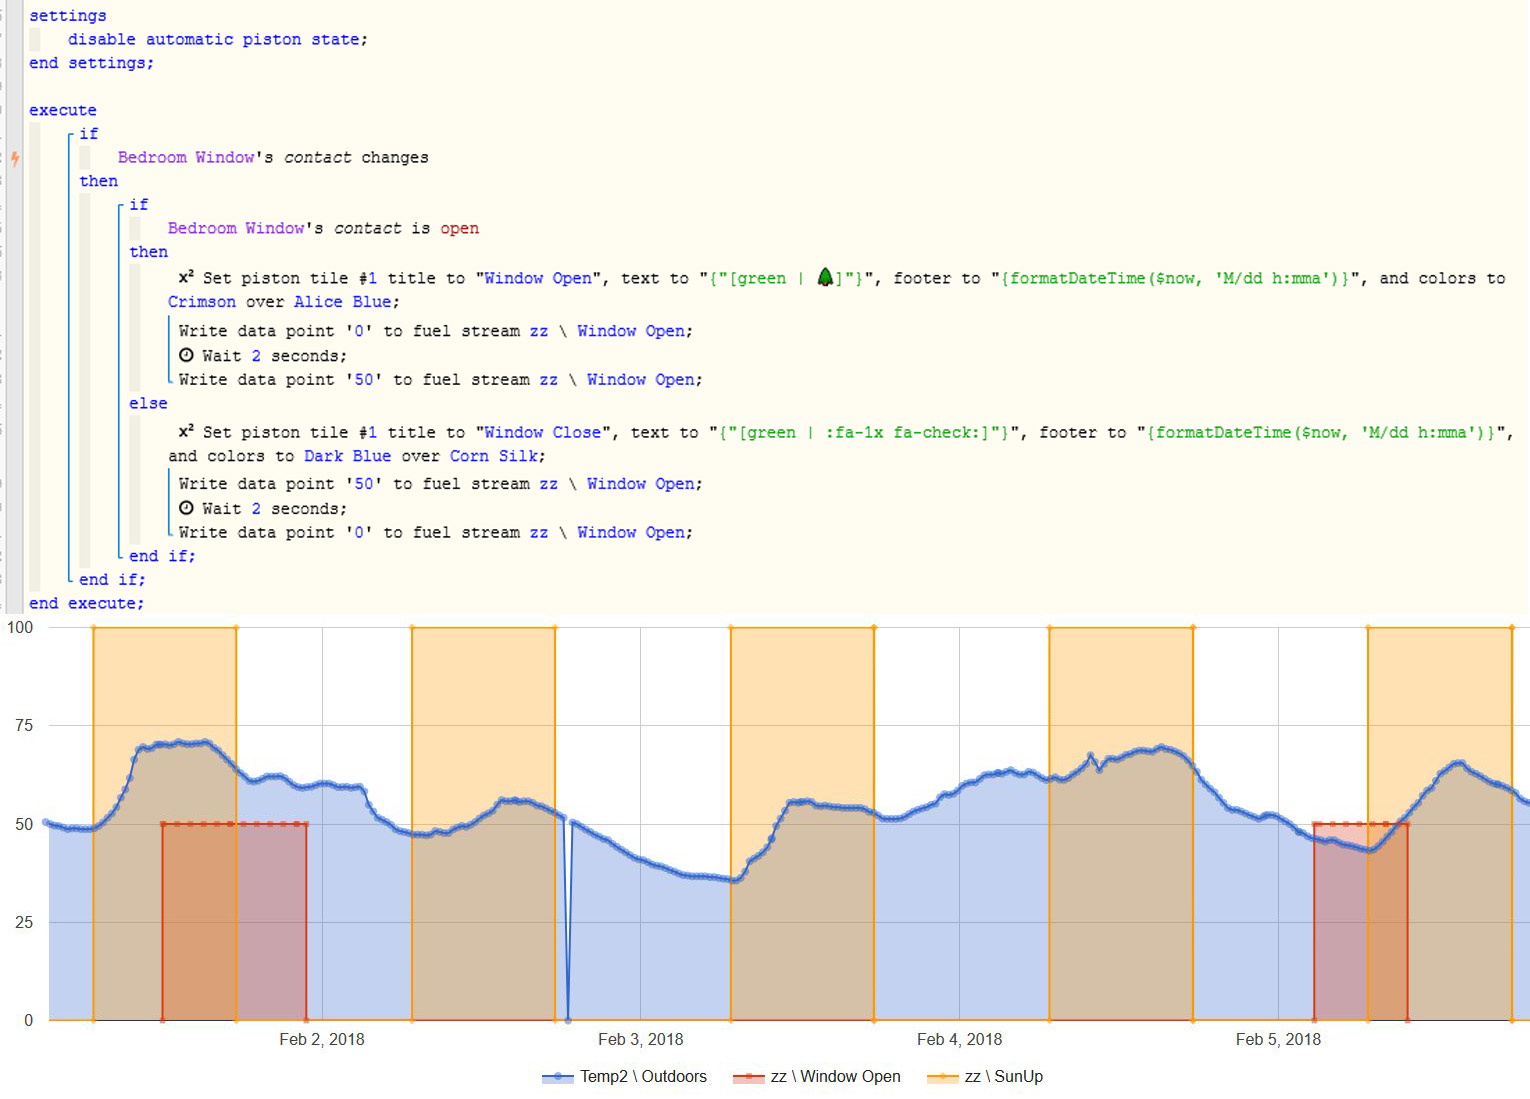This screenshot has height=1099, width=1530.
Task: Click the 100 y-axis label
Action: point(20,628)
